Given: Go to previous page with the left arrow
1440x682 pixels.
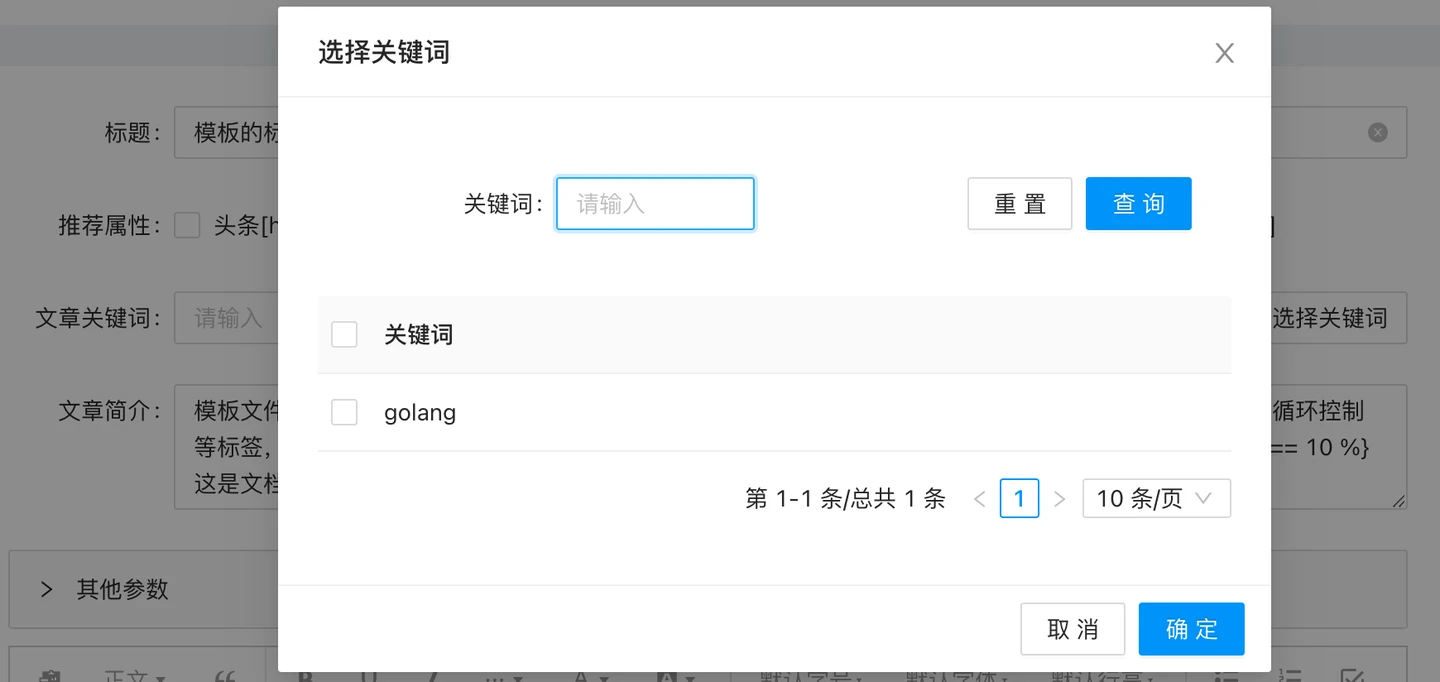Looking at the screenshot, I should pos(980,499).
